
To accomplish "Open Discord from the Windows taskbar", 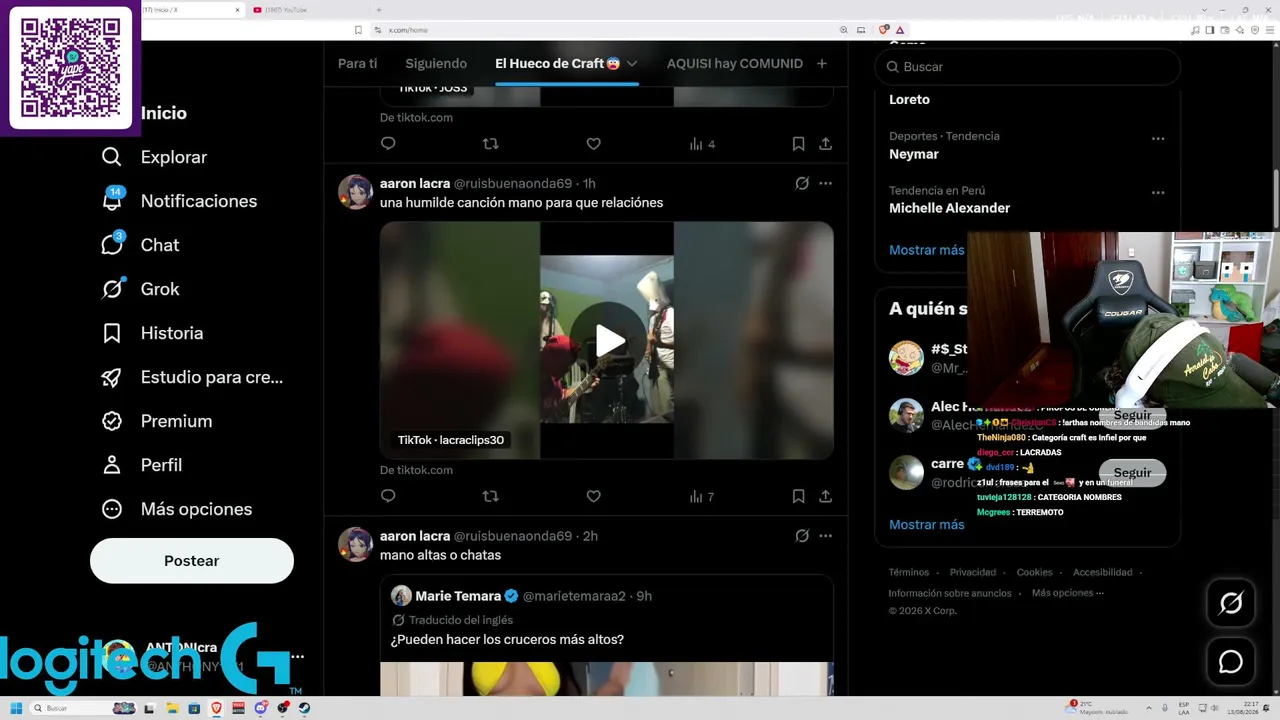I will pyautogui.click(x=261, y=708).
